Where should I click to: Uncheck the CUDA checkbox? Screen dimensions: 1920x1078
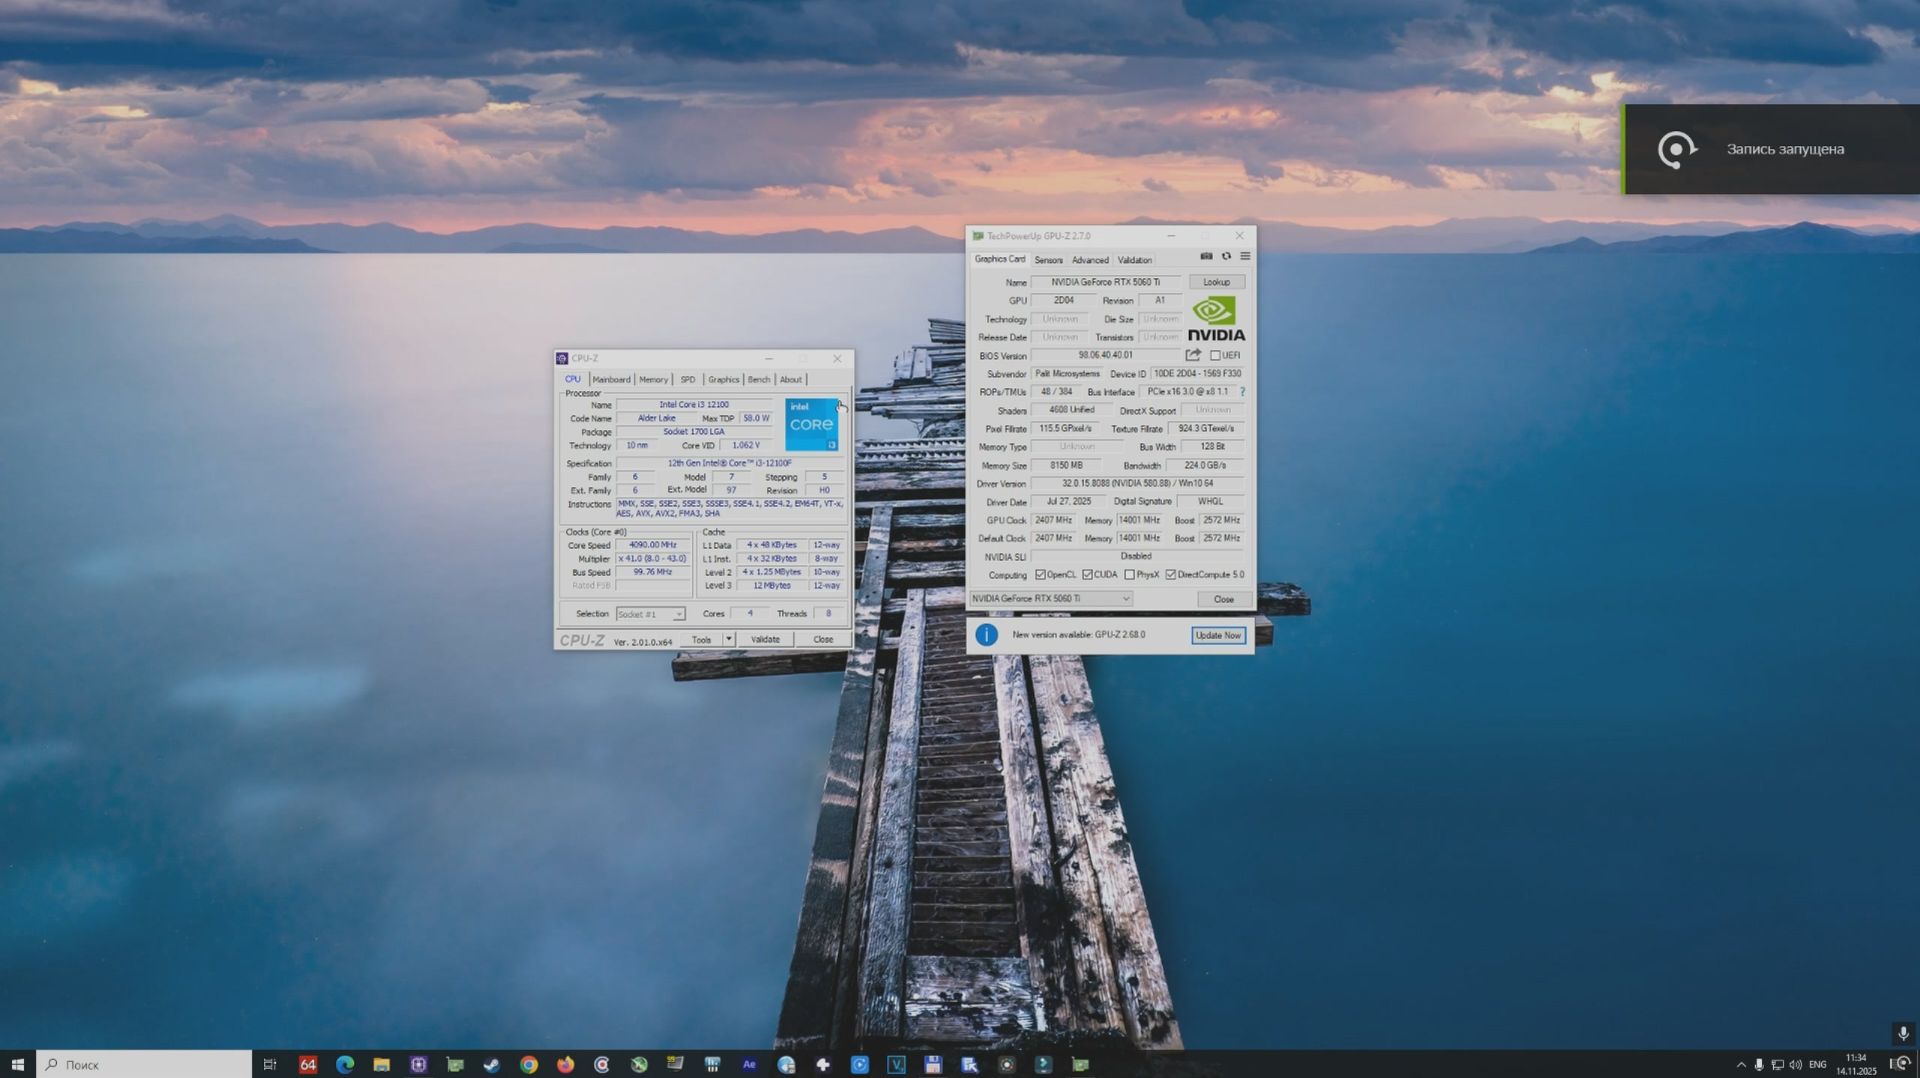point(1086,575)
